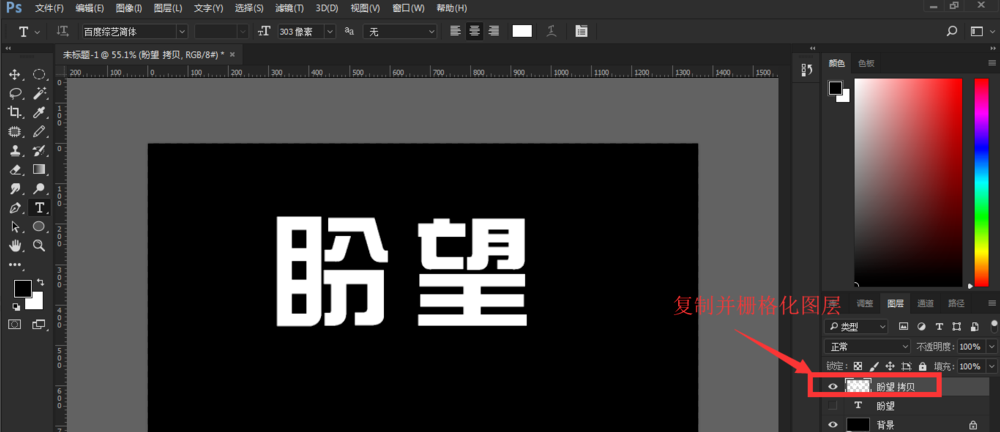Select the Move tool
Image resolution: width=1000 pixels, height=432 pixels.
(15, 75)
